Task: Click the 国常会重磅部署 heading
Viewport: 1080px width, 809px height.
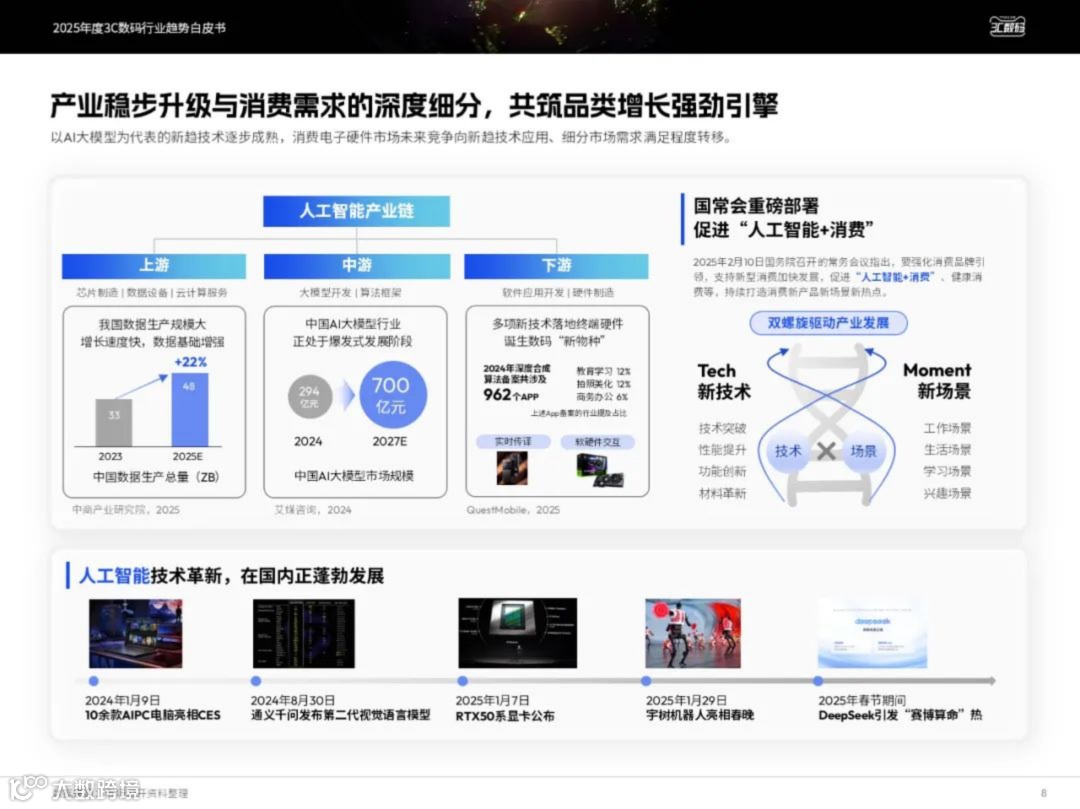Action: 756,206
